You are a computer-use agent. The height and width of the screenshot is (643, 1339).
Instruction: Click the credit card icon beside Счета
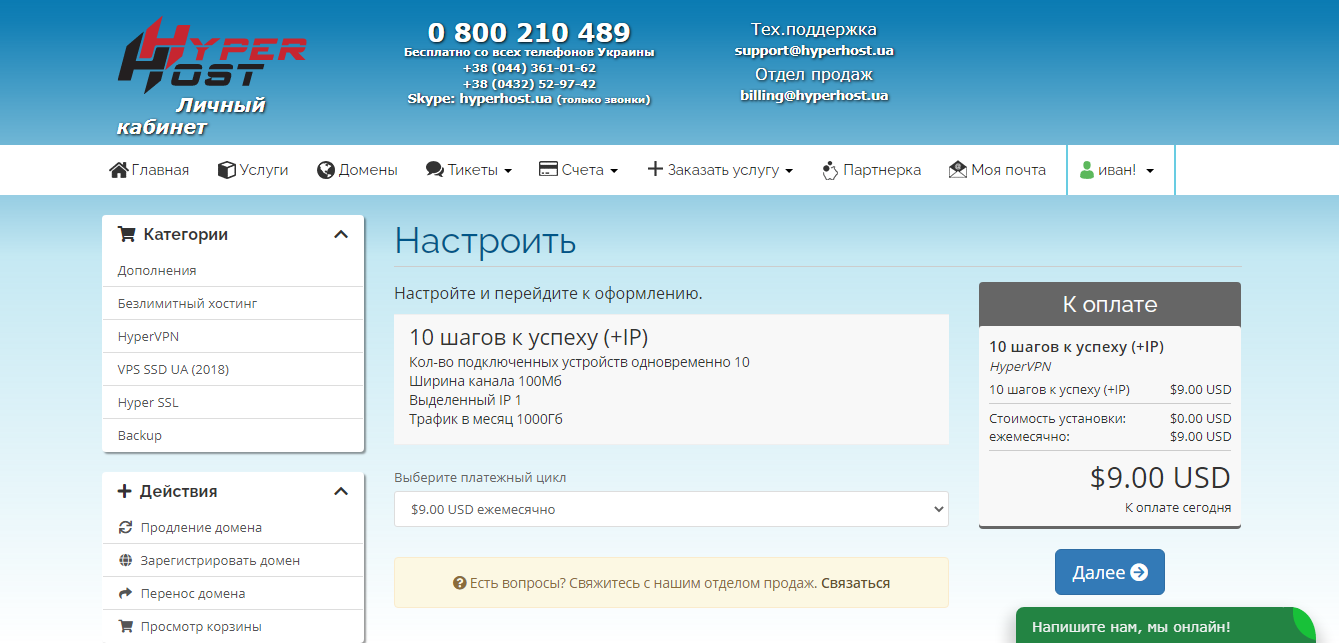[x=547, y=170]
